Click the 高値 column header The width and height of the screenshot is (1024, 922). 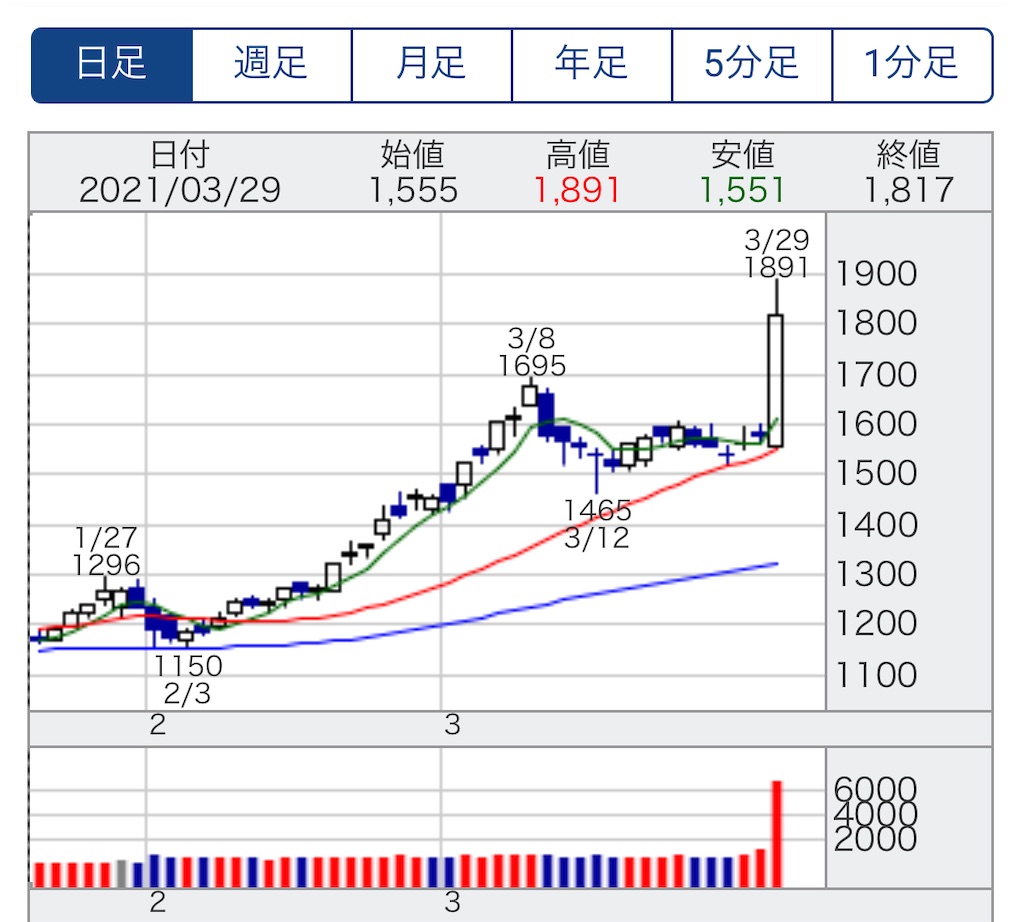pos(578,155)
